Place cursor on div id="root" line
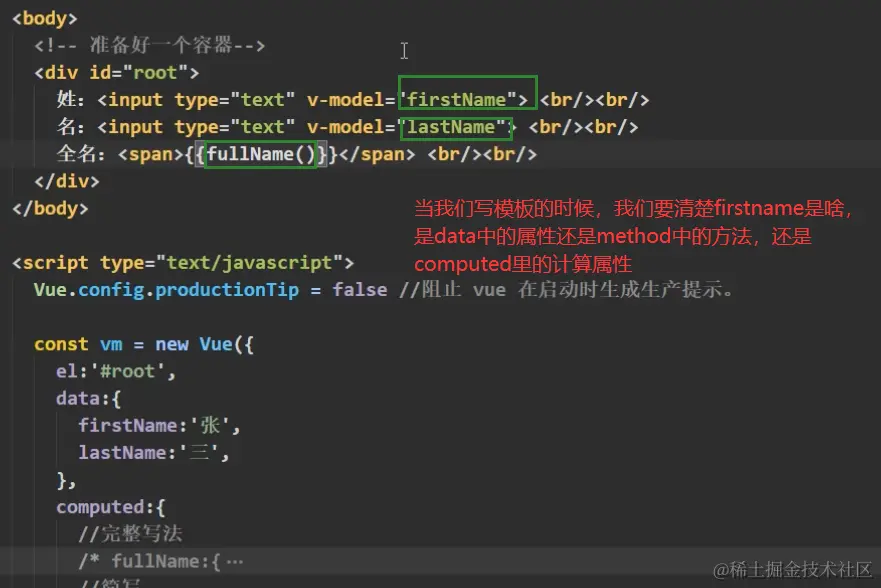 [x=116, y=72]
